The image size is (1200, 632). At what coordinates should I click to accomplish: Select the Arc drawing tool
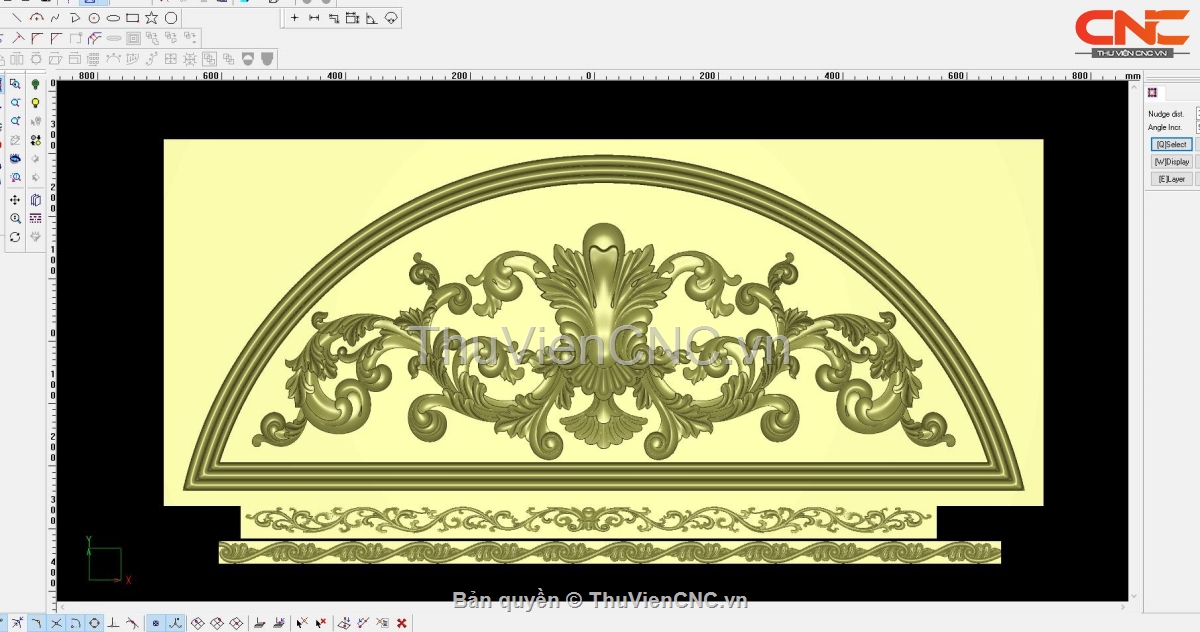pos(36,18)
